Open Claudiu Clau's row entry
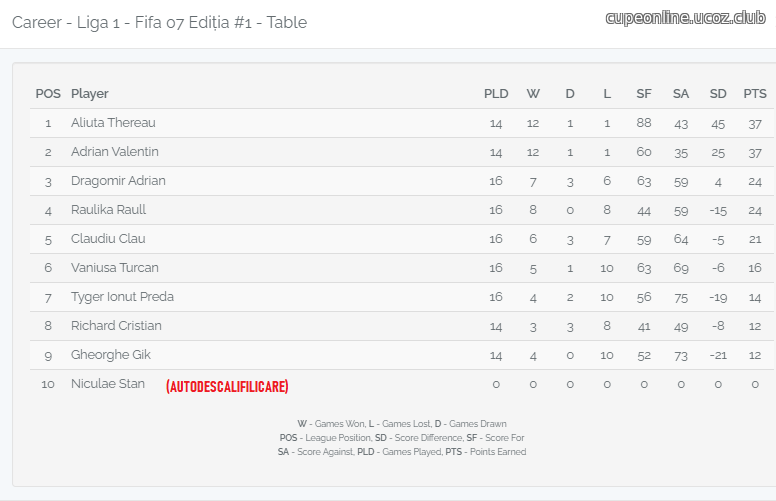The image size is (776, 501). click(x=108, y=239)
